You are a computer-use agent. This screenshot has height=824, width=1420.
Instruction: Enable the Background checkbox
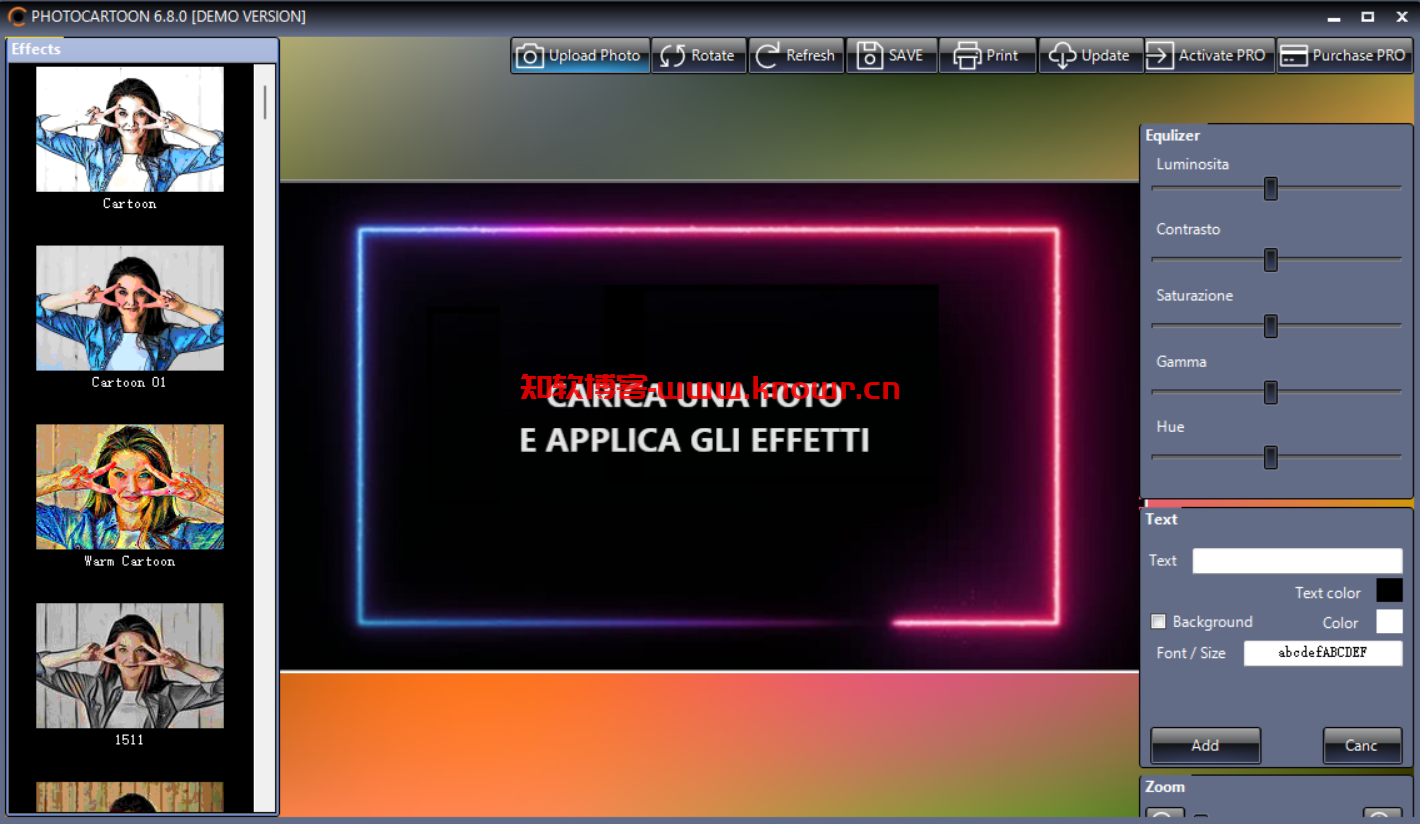pos(1158,621)
